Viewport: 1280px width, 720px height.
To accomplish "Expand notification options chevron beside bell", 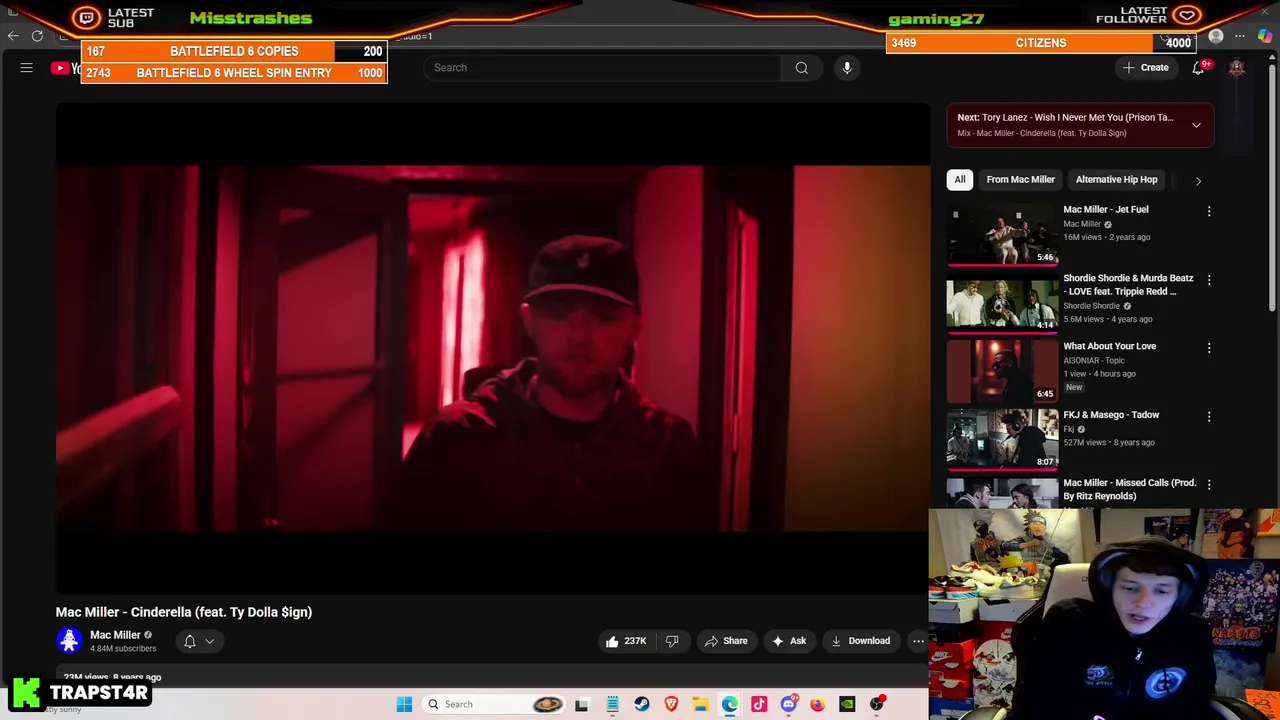I will tap(209, 641).
